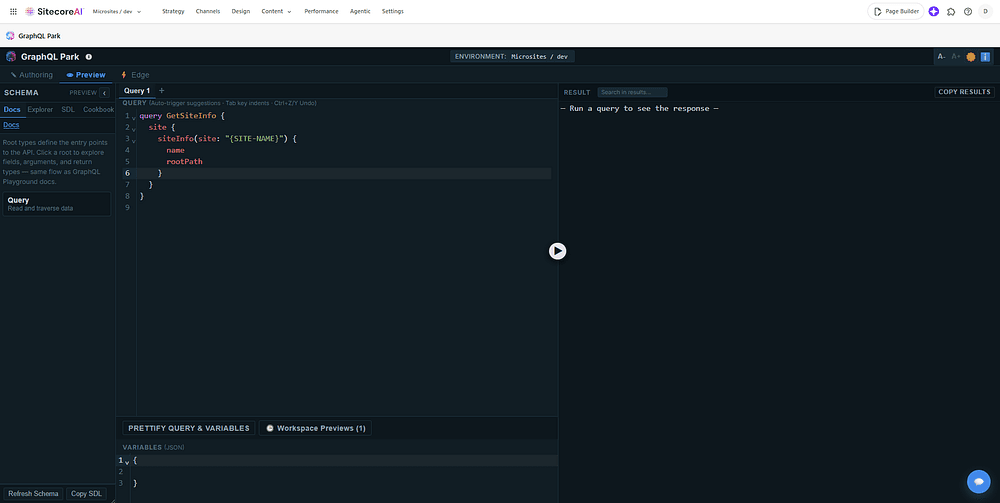Open the Microsites / dev environment dropdown
The width and height of the screenshot is (1000, 503).
point(117,11)
